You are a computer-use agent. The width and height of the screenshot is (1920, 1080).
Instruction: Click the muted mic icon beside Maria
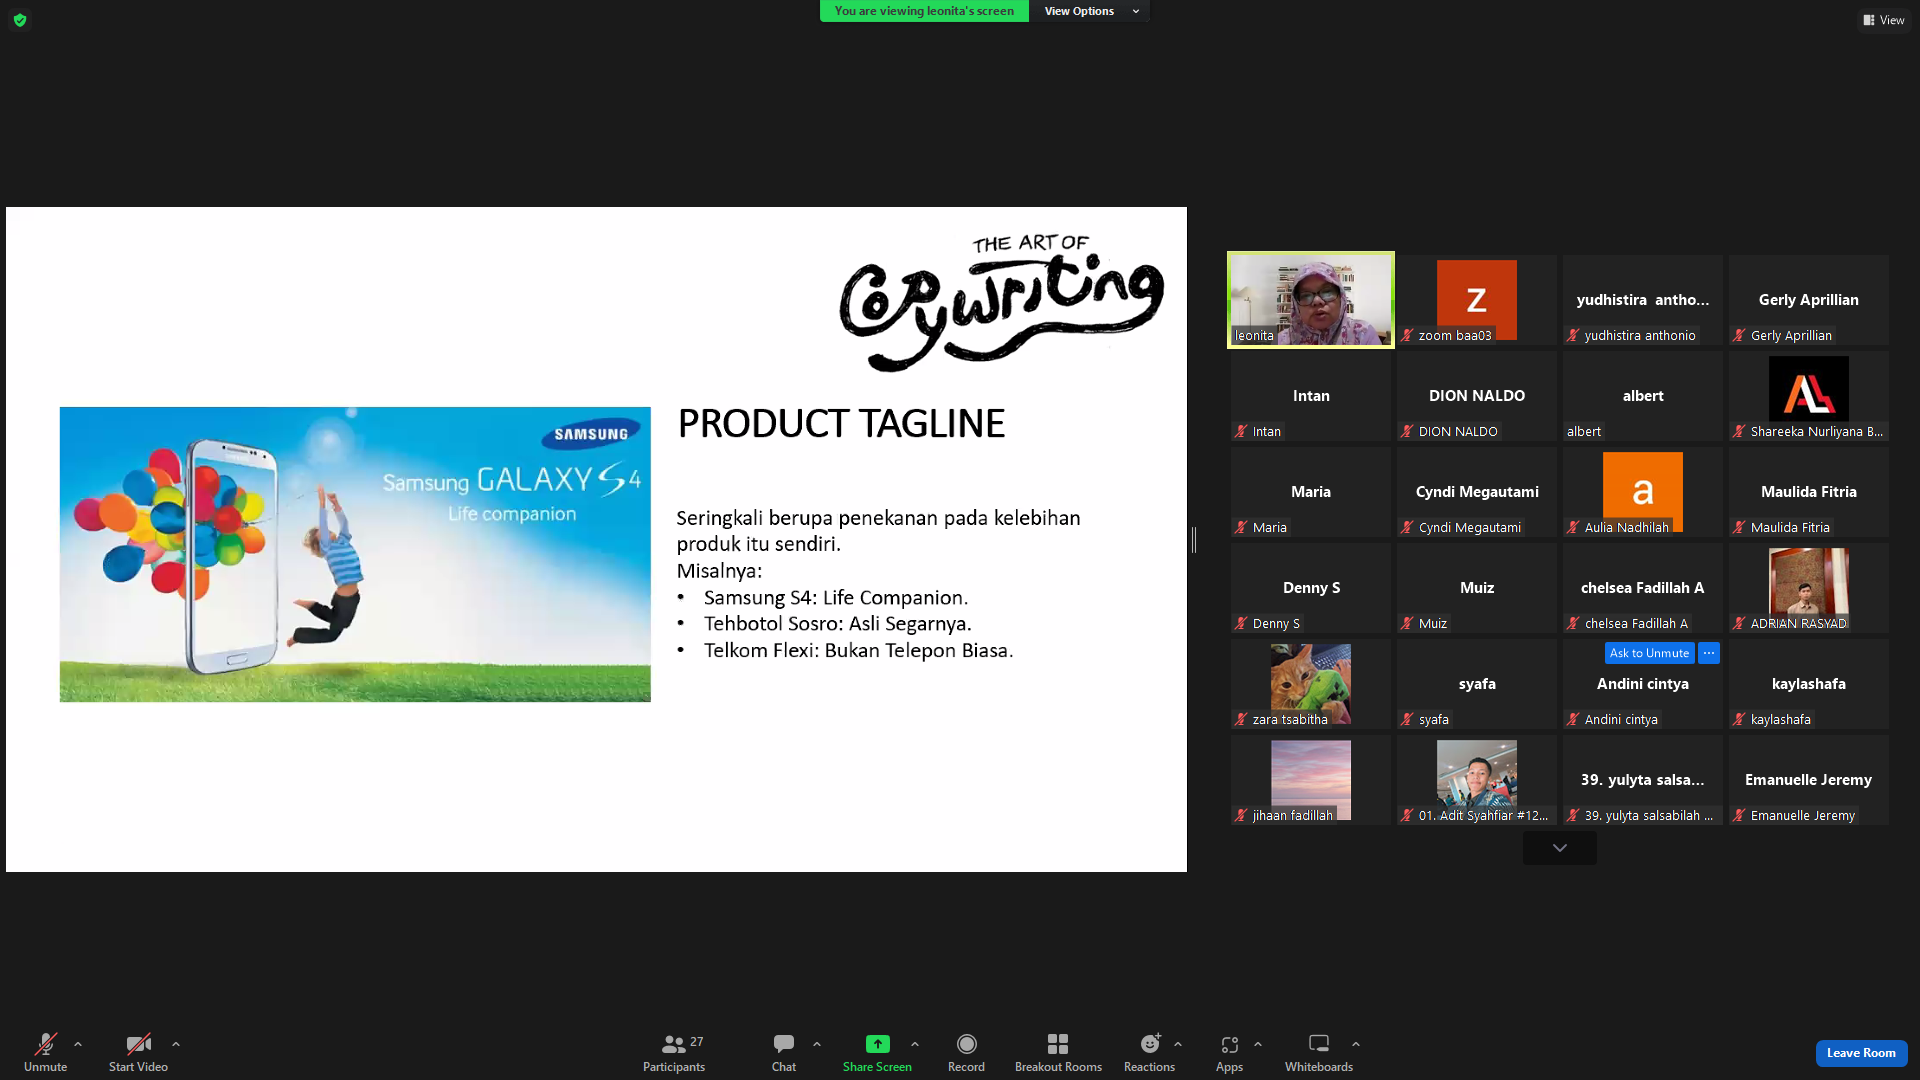coord(1241,528)
